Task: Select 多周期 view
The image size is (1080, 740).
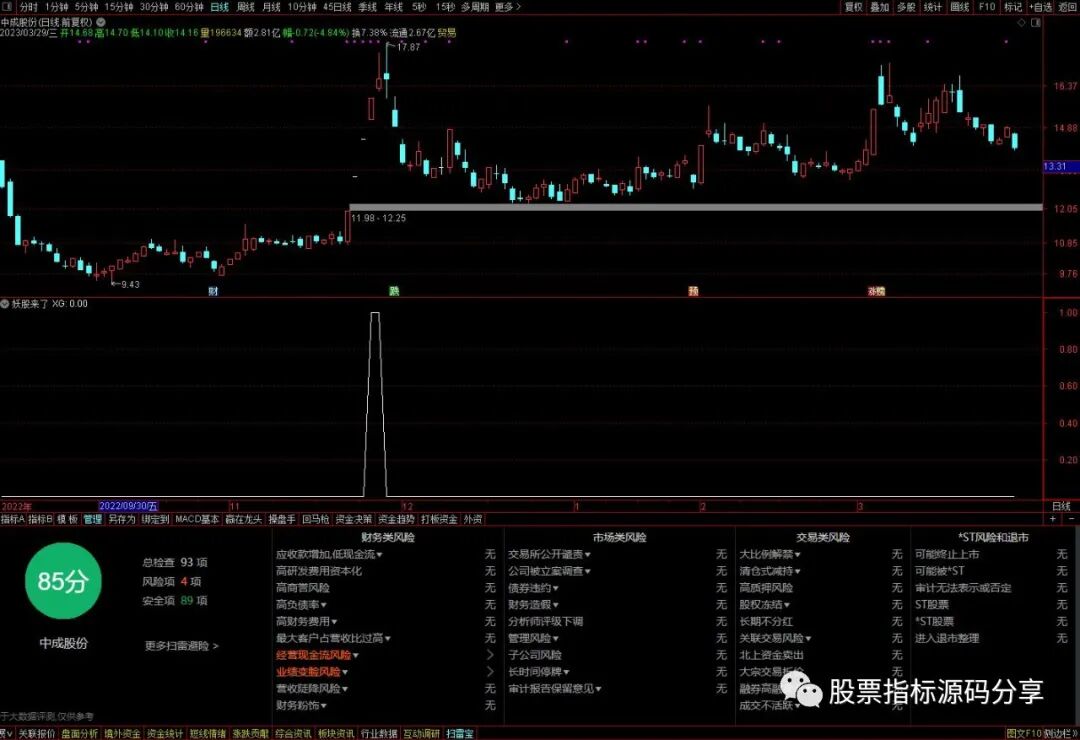Action: point(475,7)
